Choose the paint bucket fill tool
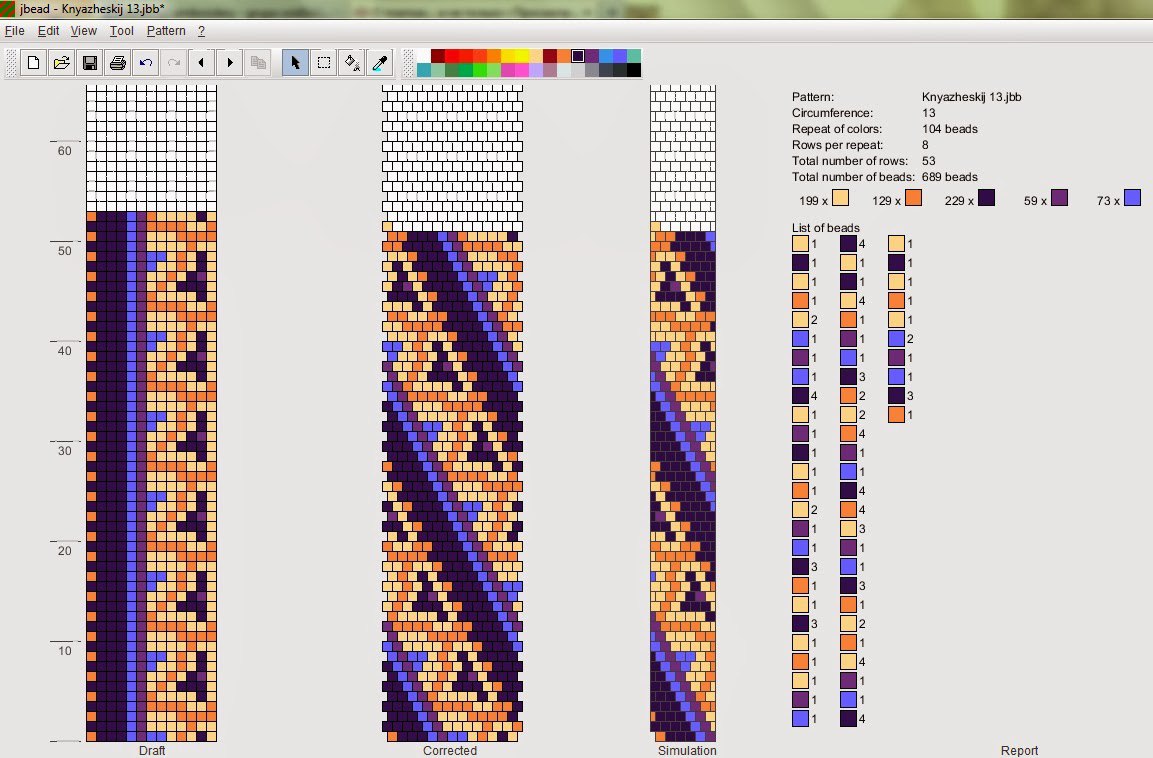 [x=351, y=63]
